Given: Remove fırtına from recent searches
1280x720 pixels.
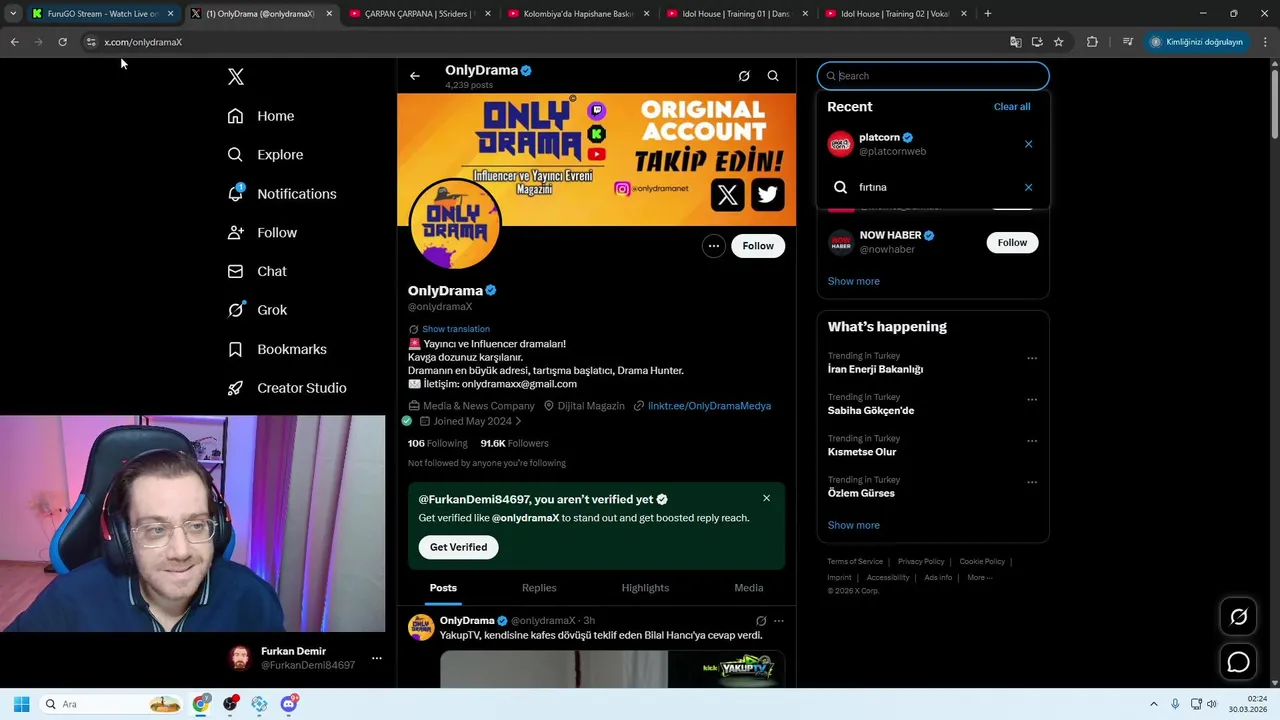Looking at the screenshot, I should (x=1028, y=187).
